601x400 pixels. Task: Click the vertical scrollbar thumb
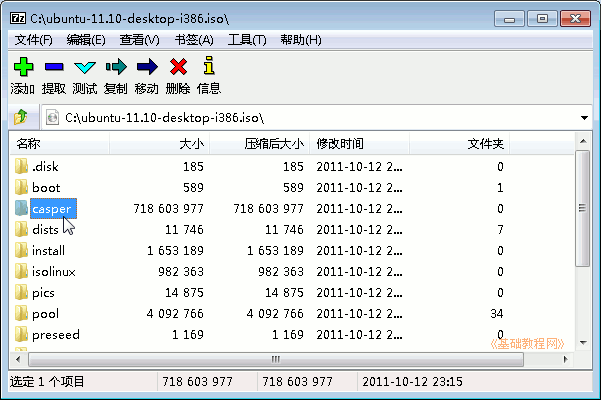pos(583,208)
